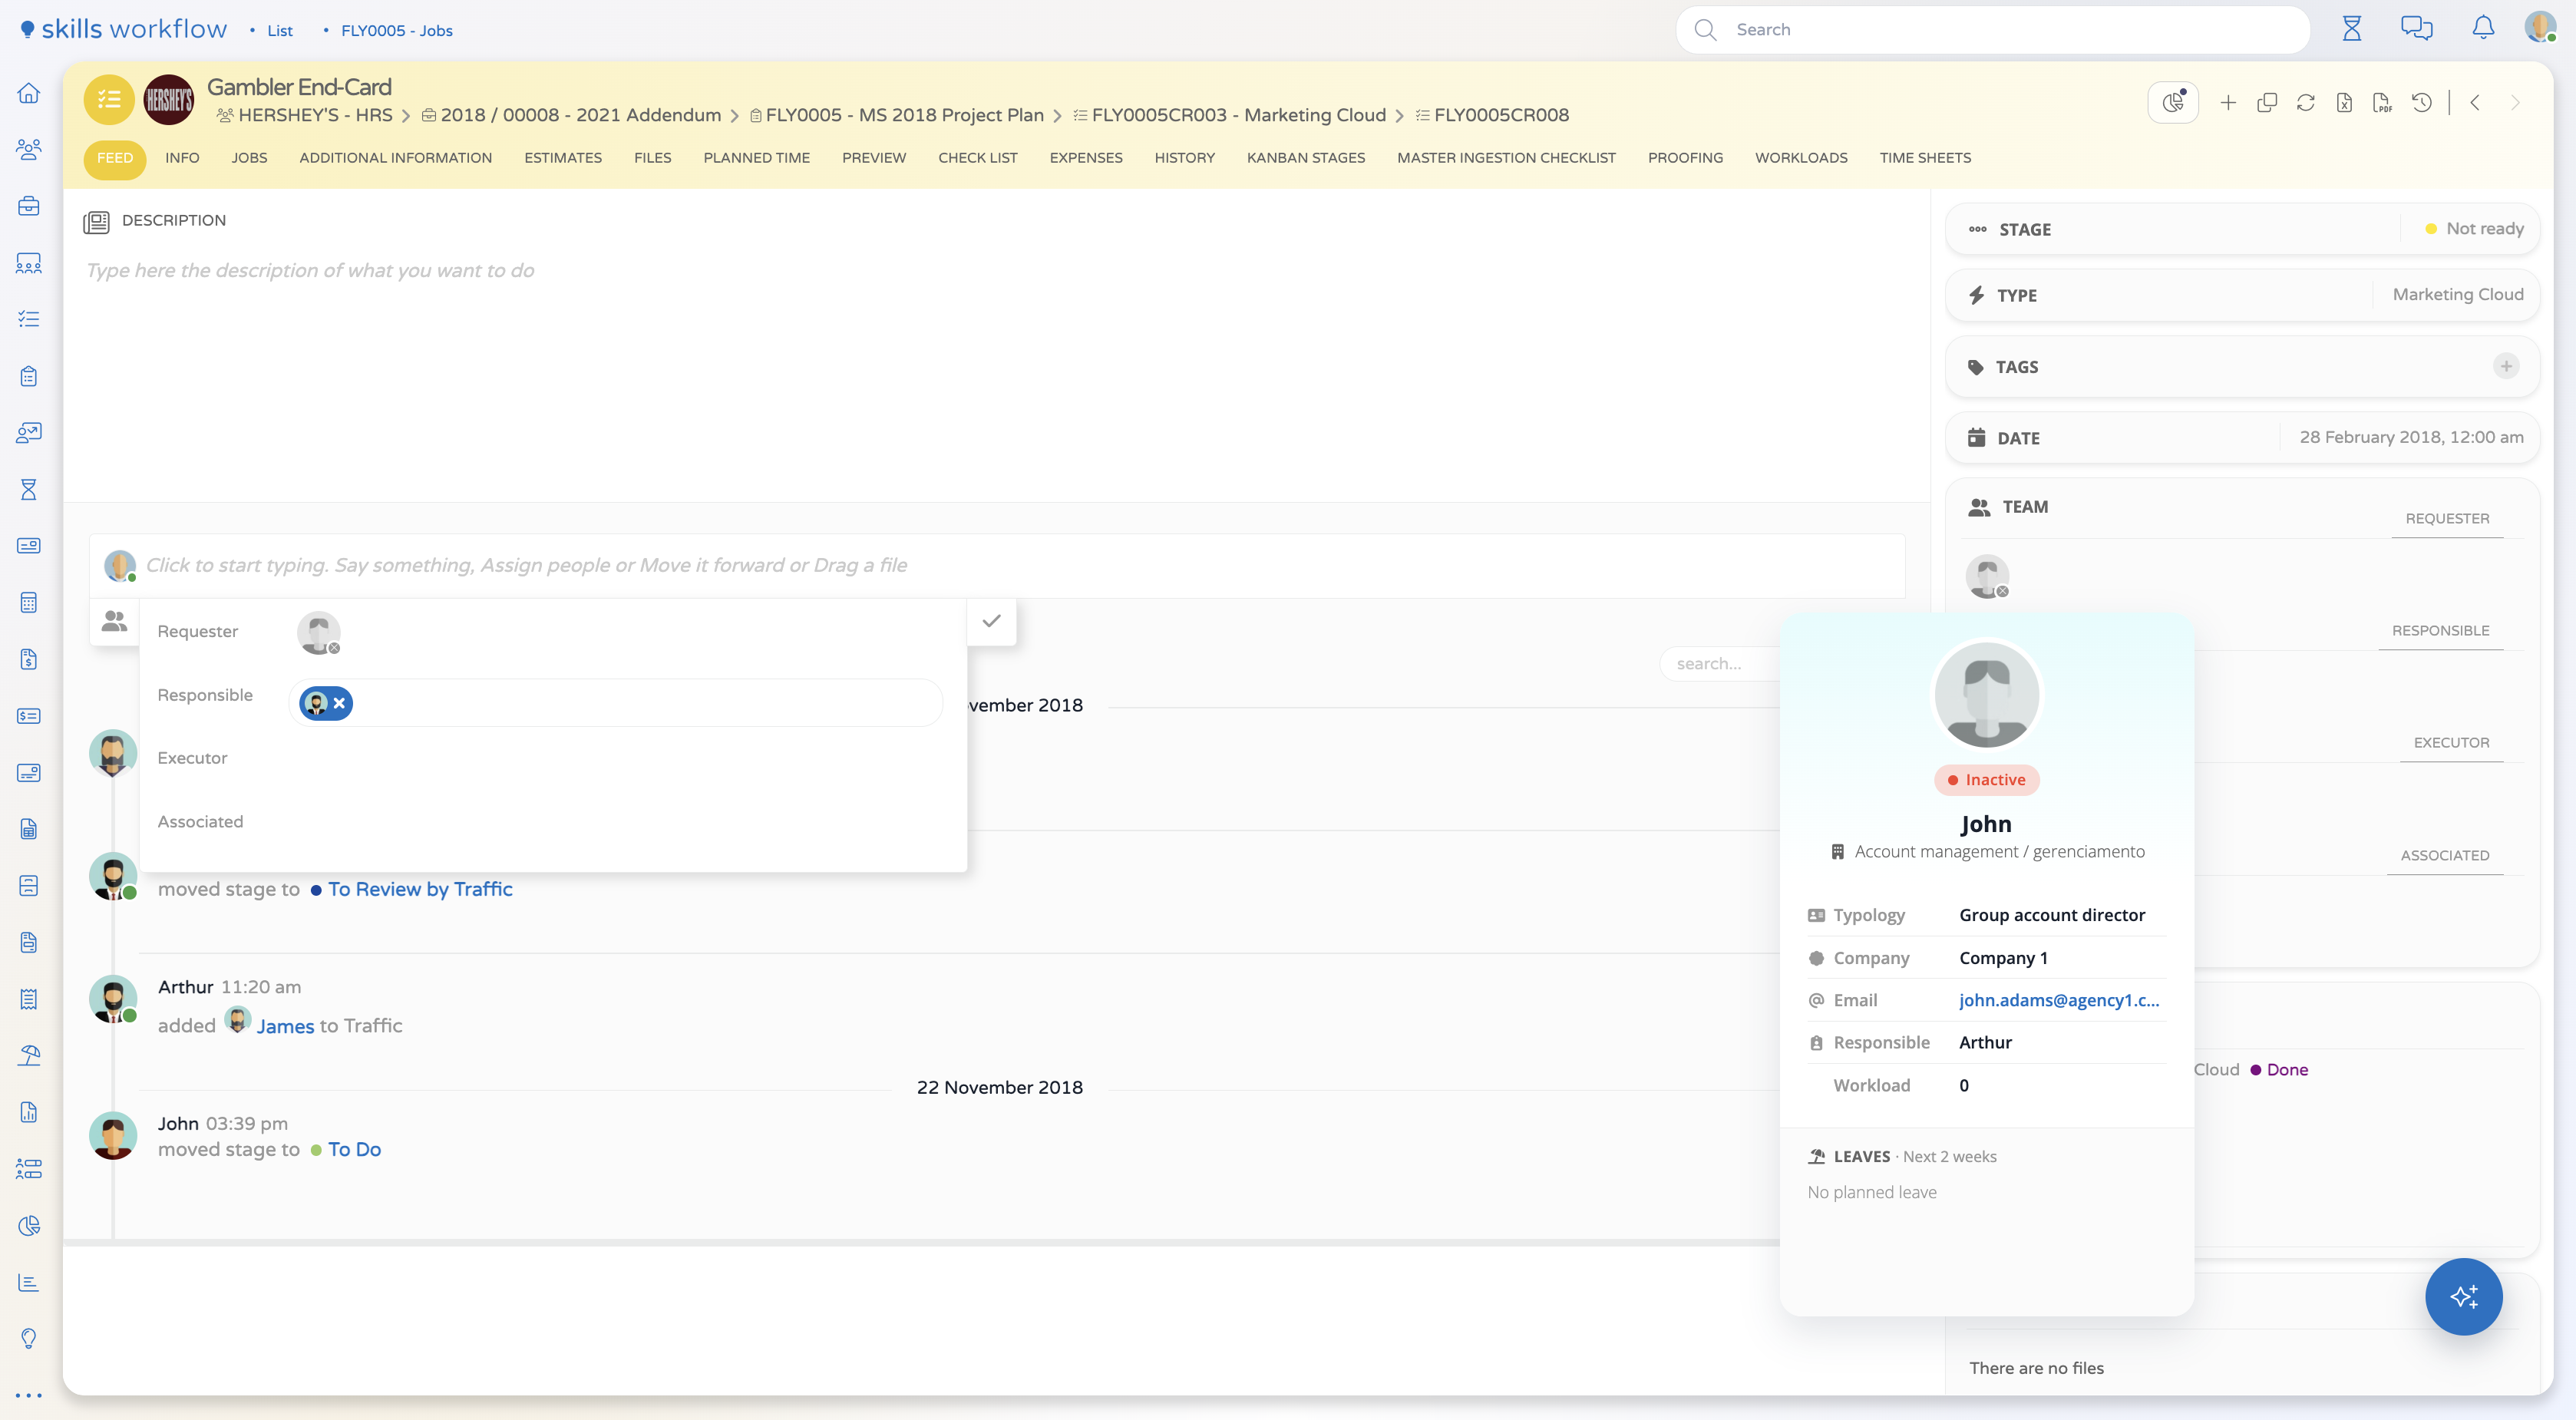Duplicate this task with the copy icon
This screenshot has width=2576, height=1420.
click(2267, 102)
